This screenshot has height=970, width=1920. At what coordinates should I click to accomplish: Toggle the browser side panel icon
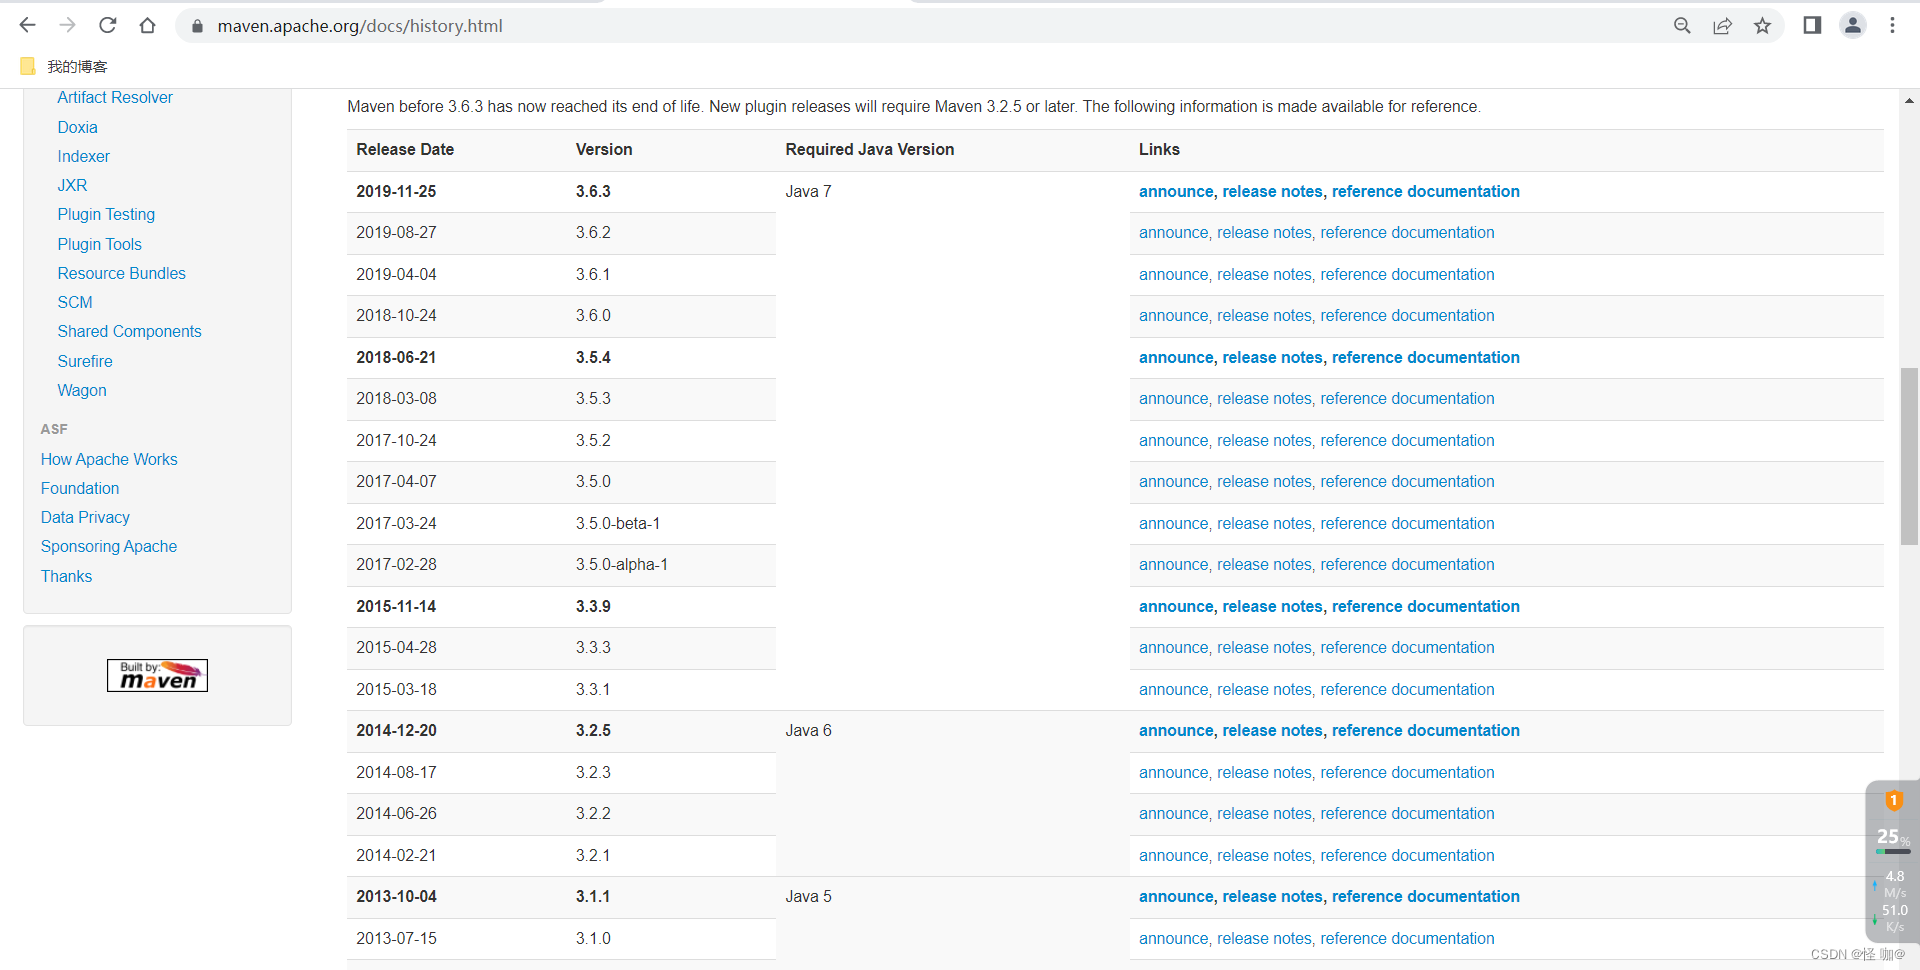[x=1812, y=25]
